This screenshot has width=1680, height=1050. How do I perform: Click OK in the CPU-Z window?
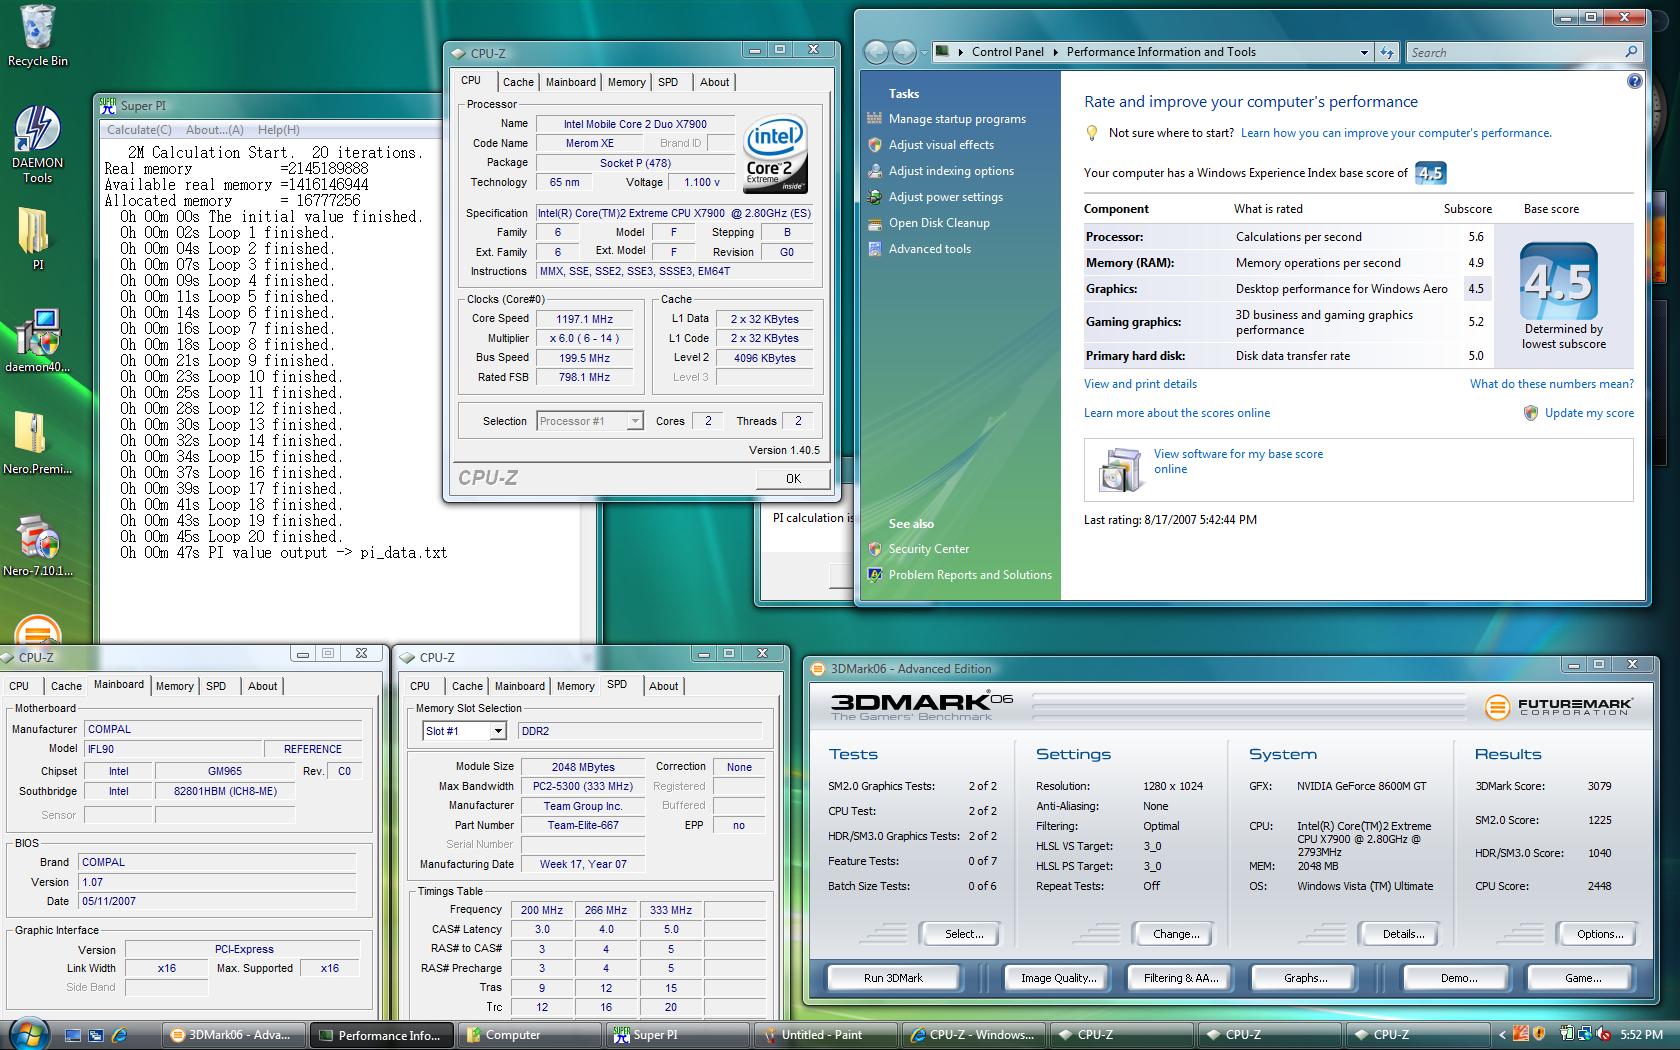click(x=793, y=478)
